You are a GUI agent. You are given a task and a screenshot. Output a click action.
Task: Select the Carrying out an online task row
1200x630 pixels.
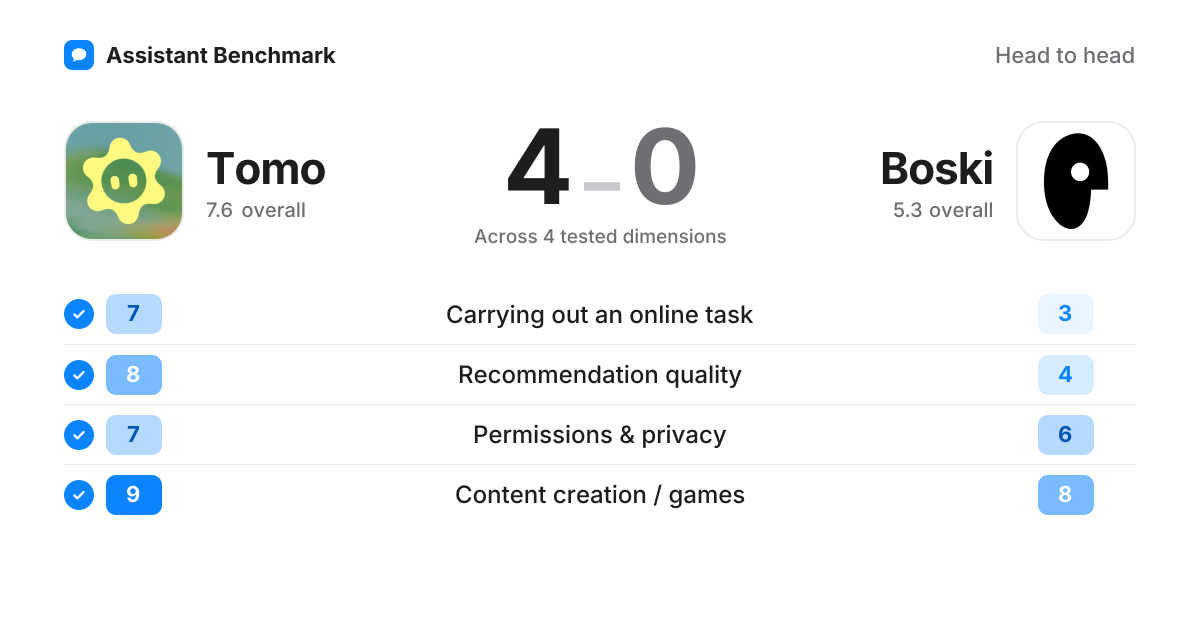[x=600, y=314]
